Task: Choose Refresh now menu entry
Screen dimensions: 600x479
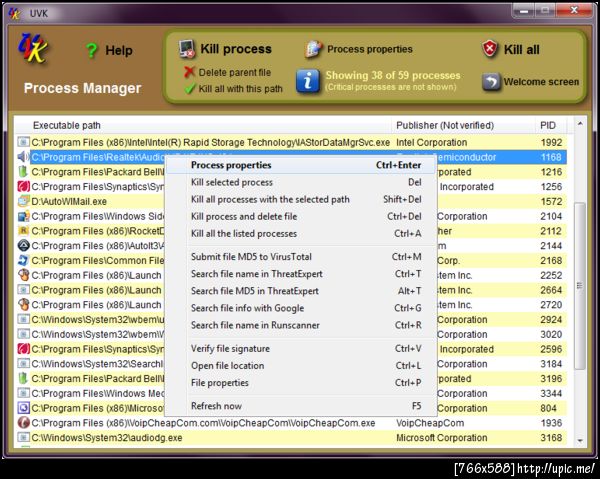Action: point(300,406)
